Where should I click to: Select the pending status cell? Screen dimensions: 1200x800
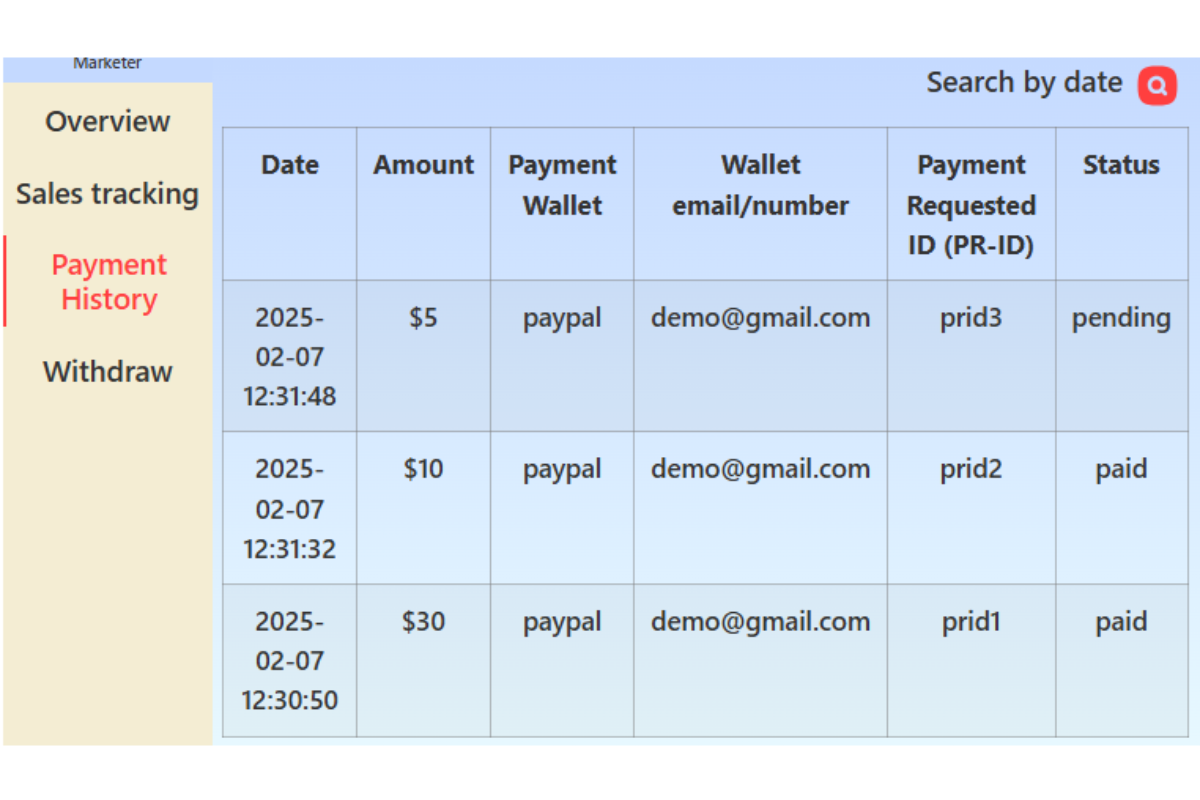coord(1121,318)
